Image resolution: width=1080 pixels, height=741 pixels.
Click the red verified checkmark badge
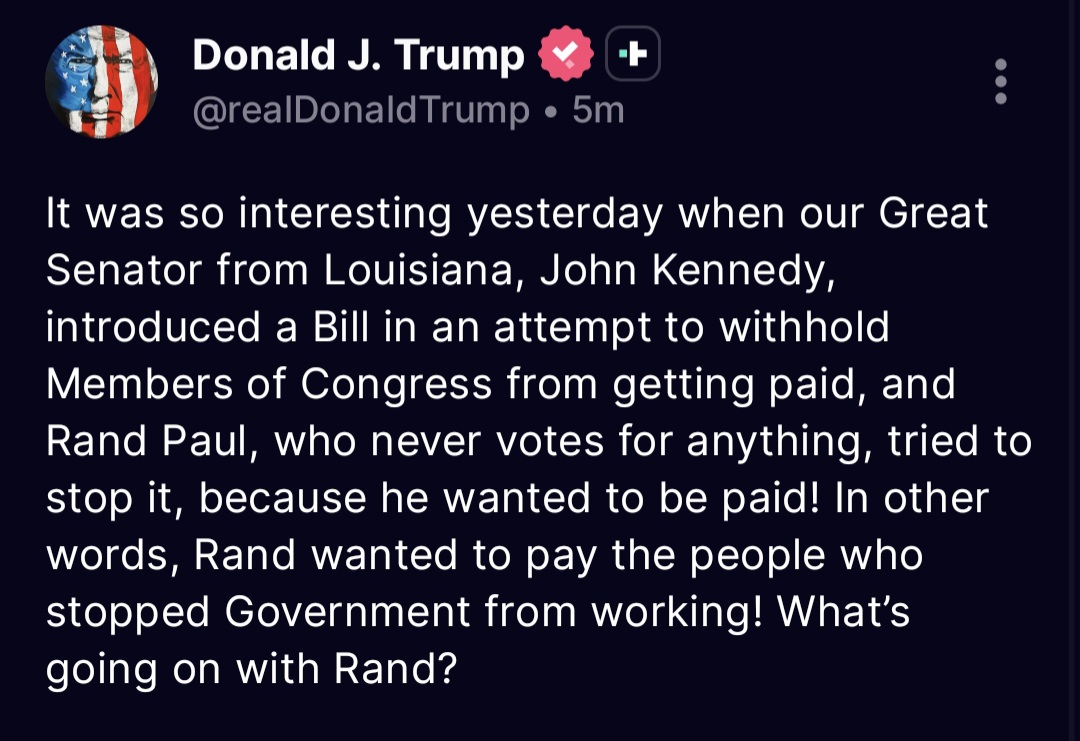566,55
